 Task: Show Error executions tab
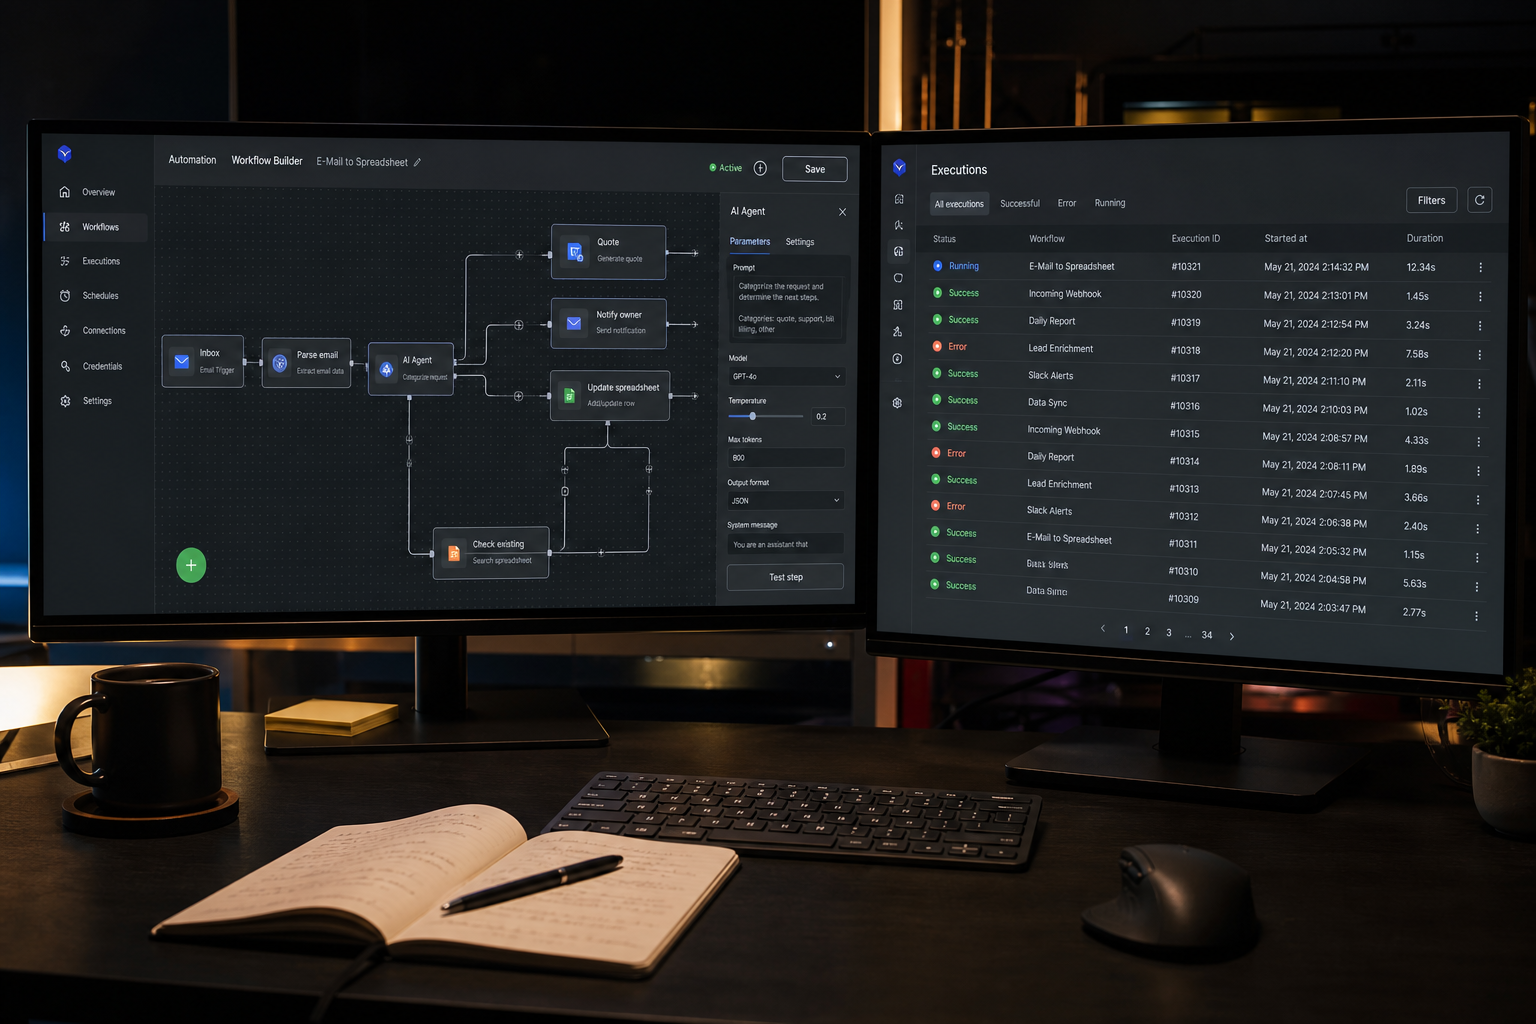(x=1067, y=203)
